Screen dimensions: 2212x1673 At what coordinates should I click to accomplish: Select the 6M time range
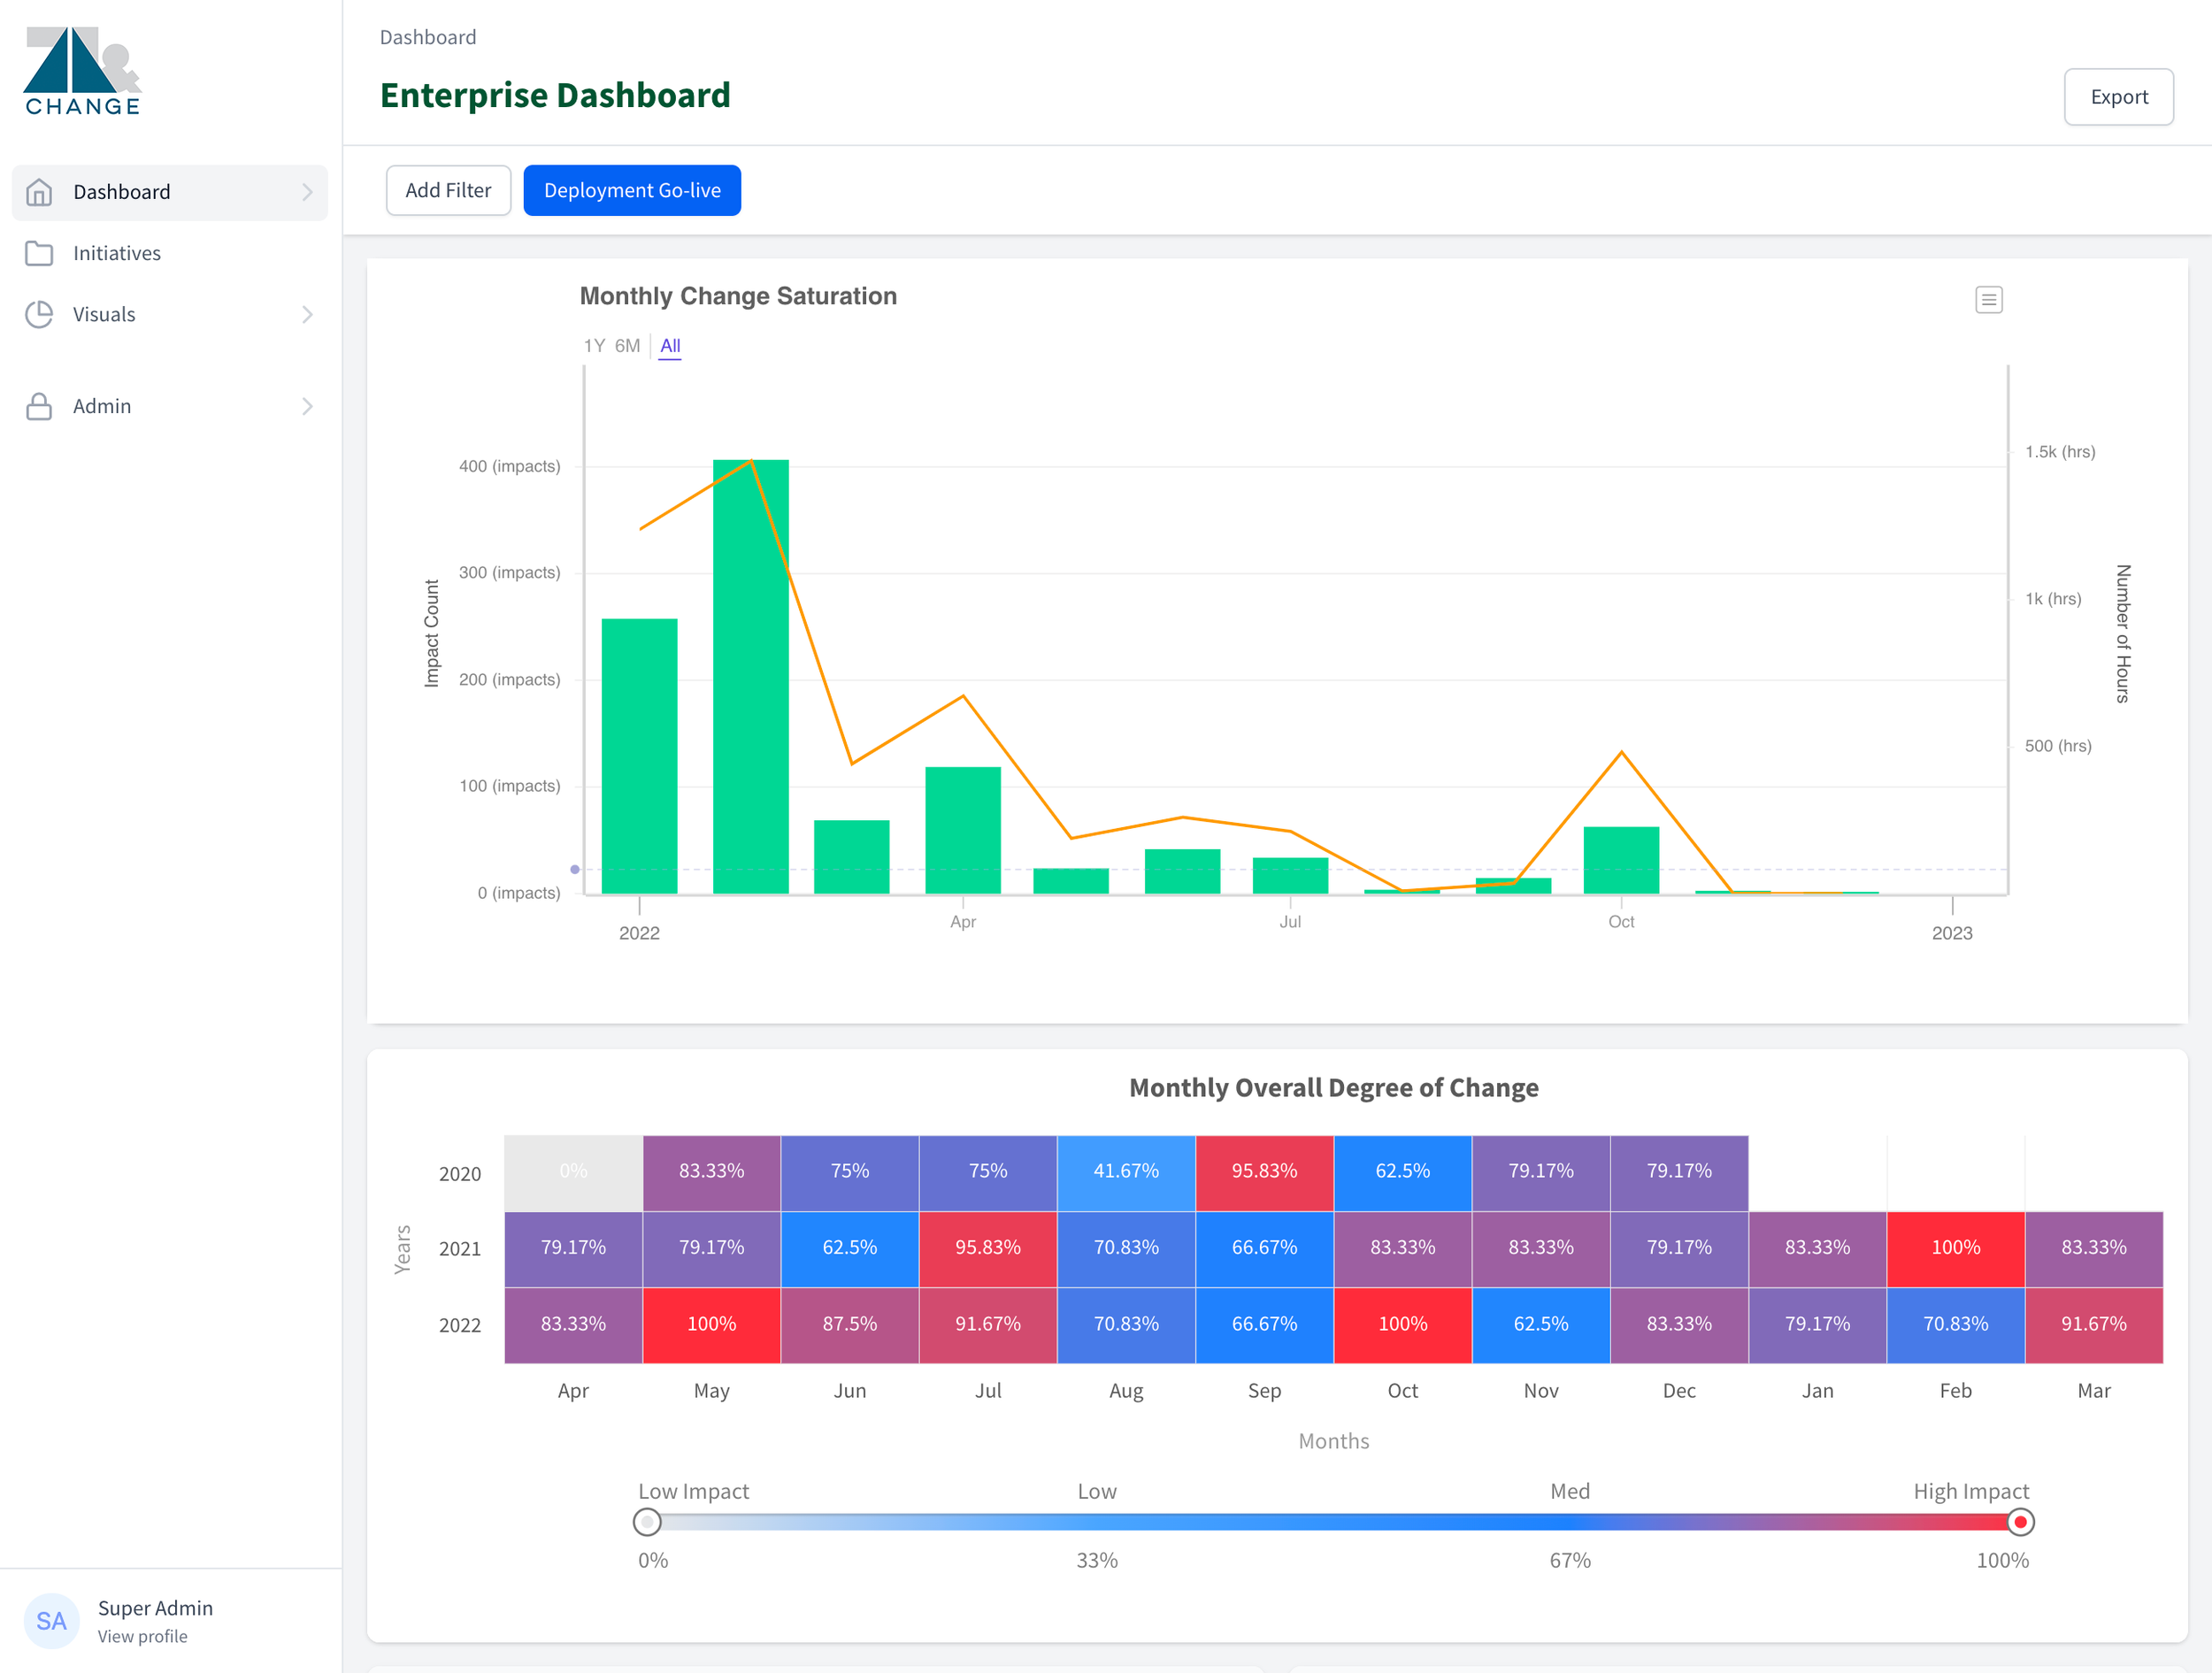(627, 346)
